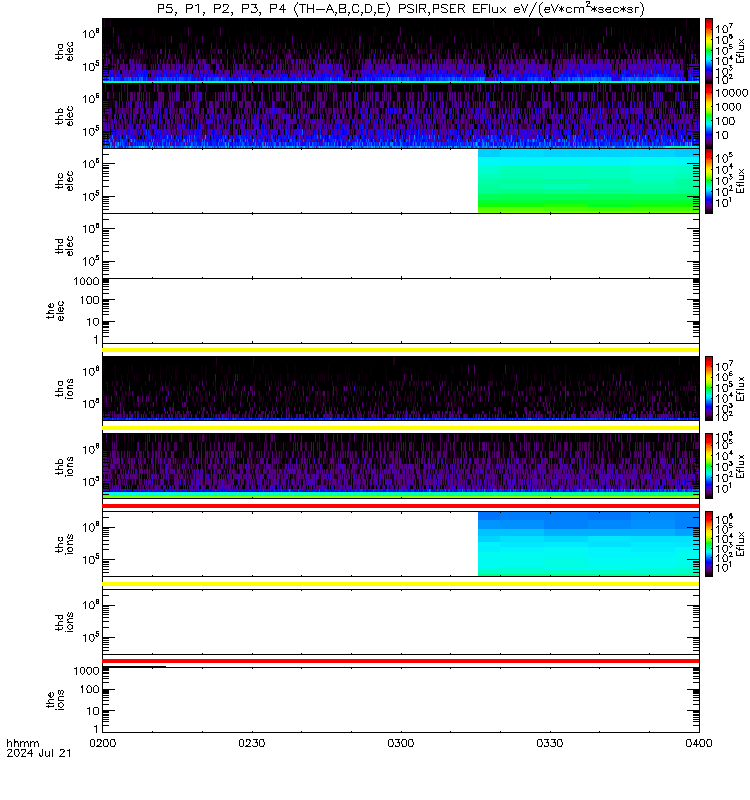Click the 'thd ions' panel label

point(64,622)
